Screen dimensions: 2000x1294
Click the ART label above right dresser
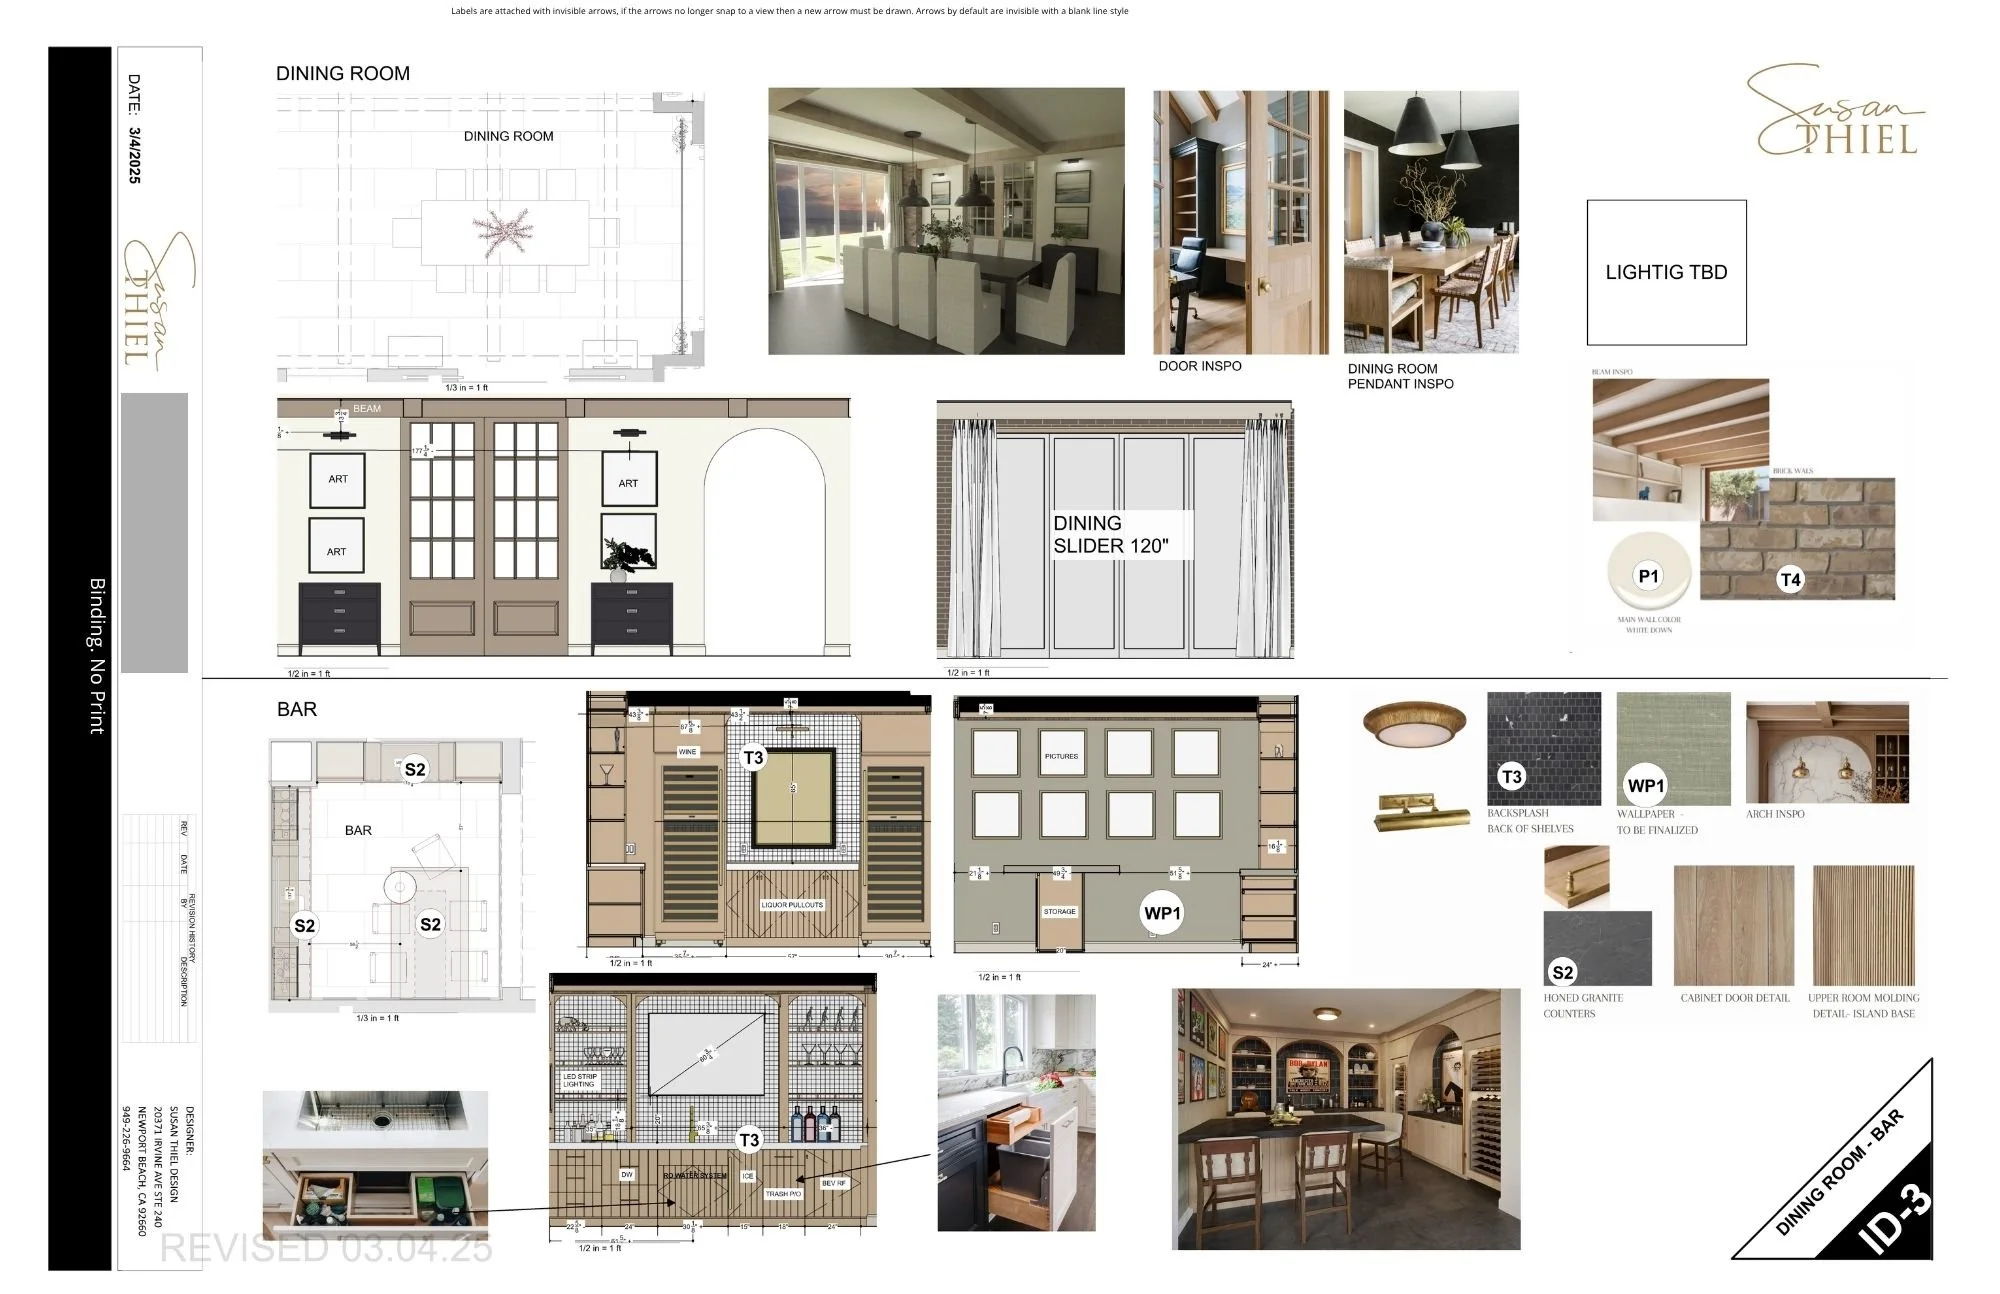(x=628, y=483)
